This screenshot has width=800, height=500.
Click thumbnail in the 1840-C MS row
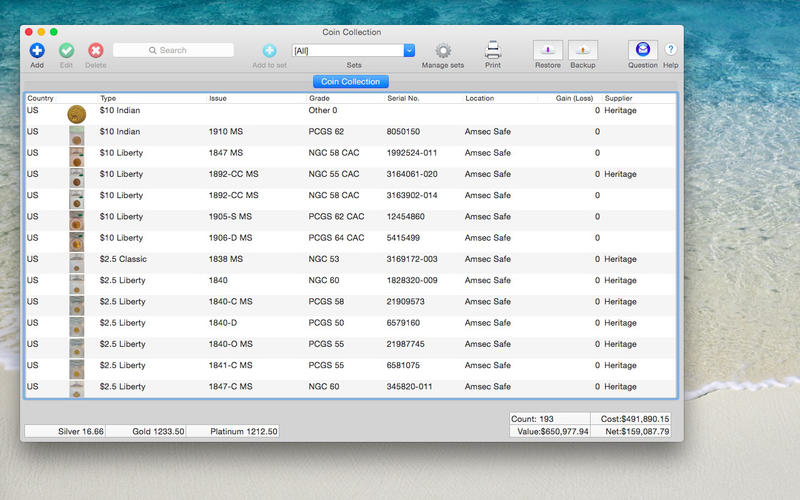[77, 306]
